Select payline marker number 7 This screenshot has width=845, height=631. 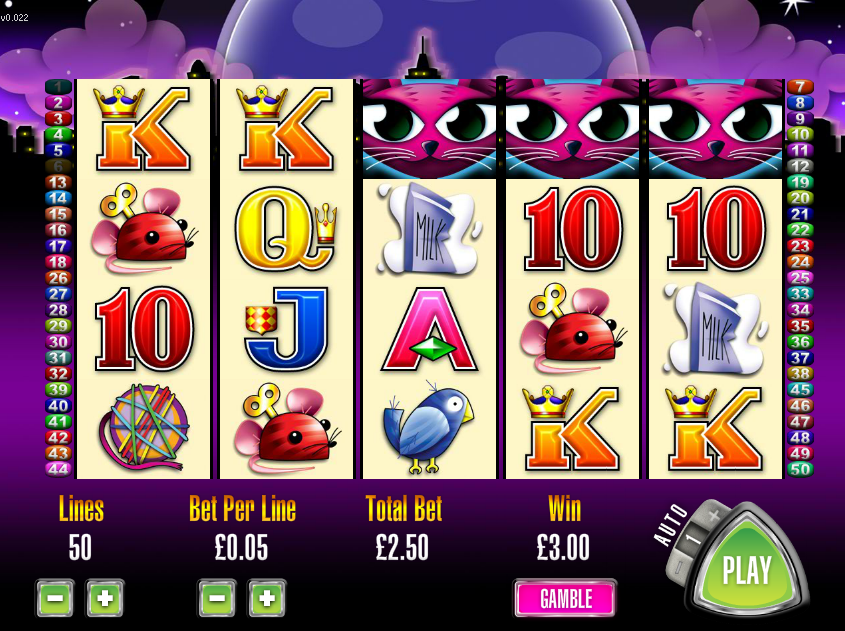pos(800,86)
